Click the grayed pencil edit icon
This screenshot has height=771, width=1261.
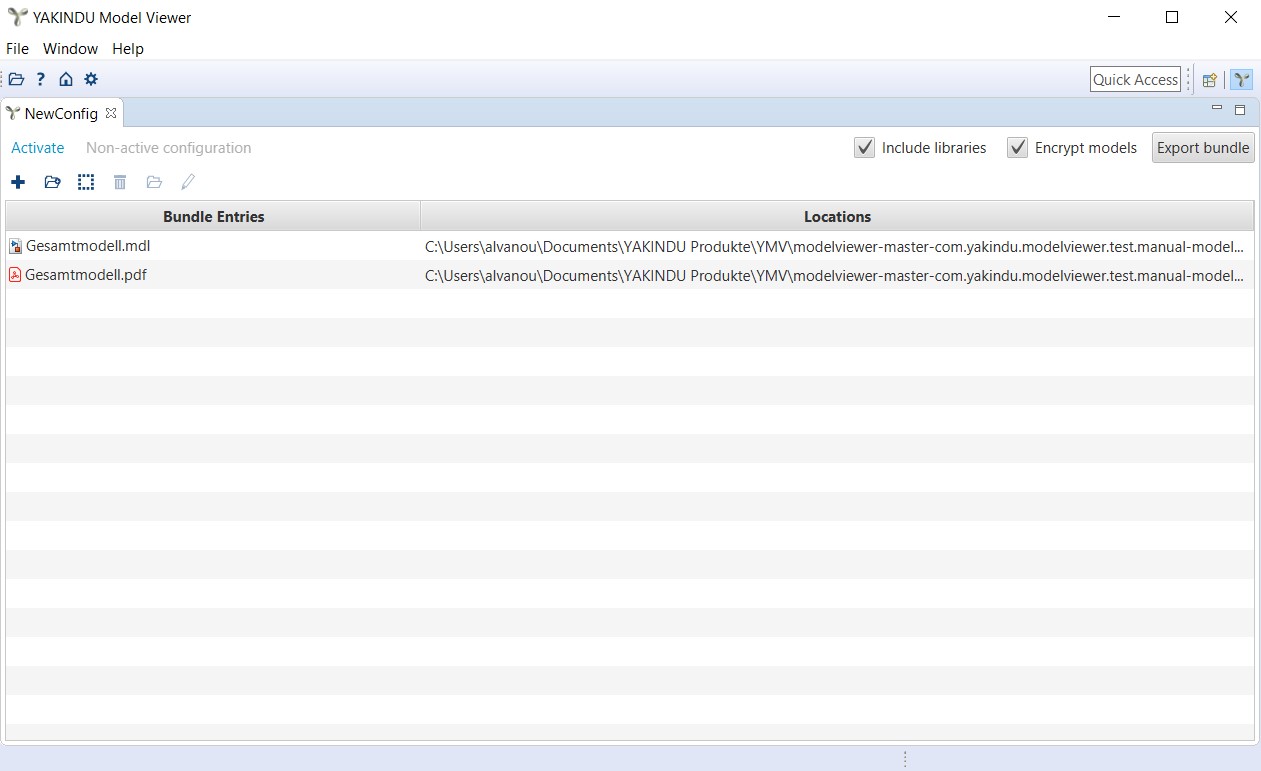(188, 182)
